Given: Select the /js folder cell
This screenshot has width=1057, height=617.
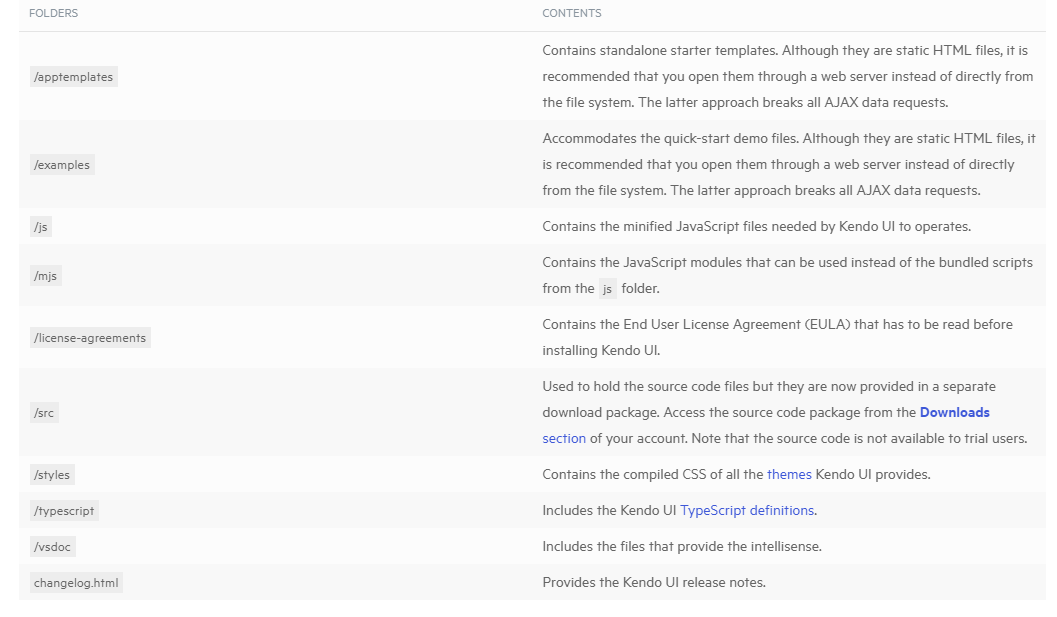Looking at the screenshot, I should click(x=40, y=227).
